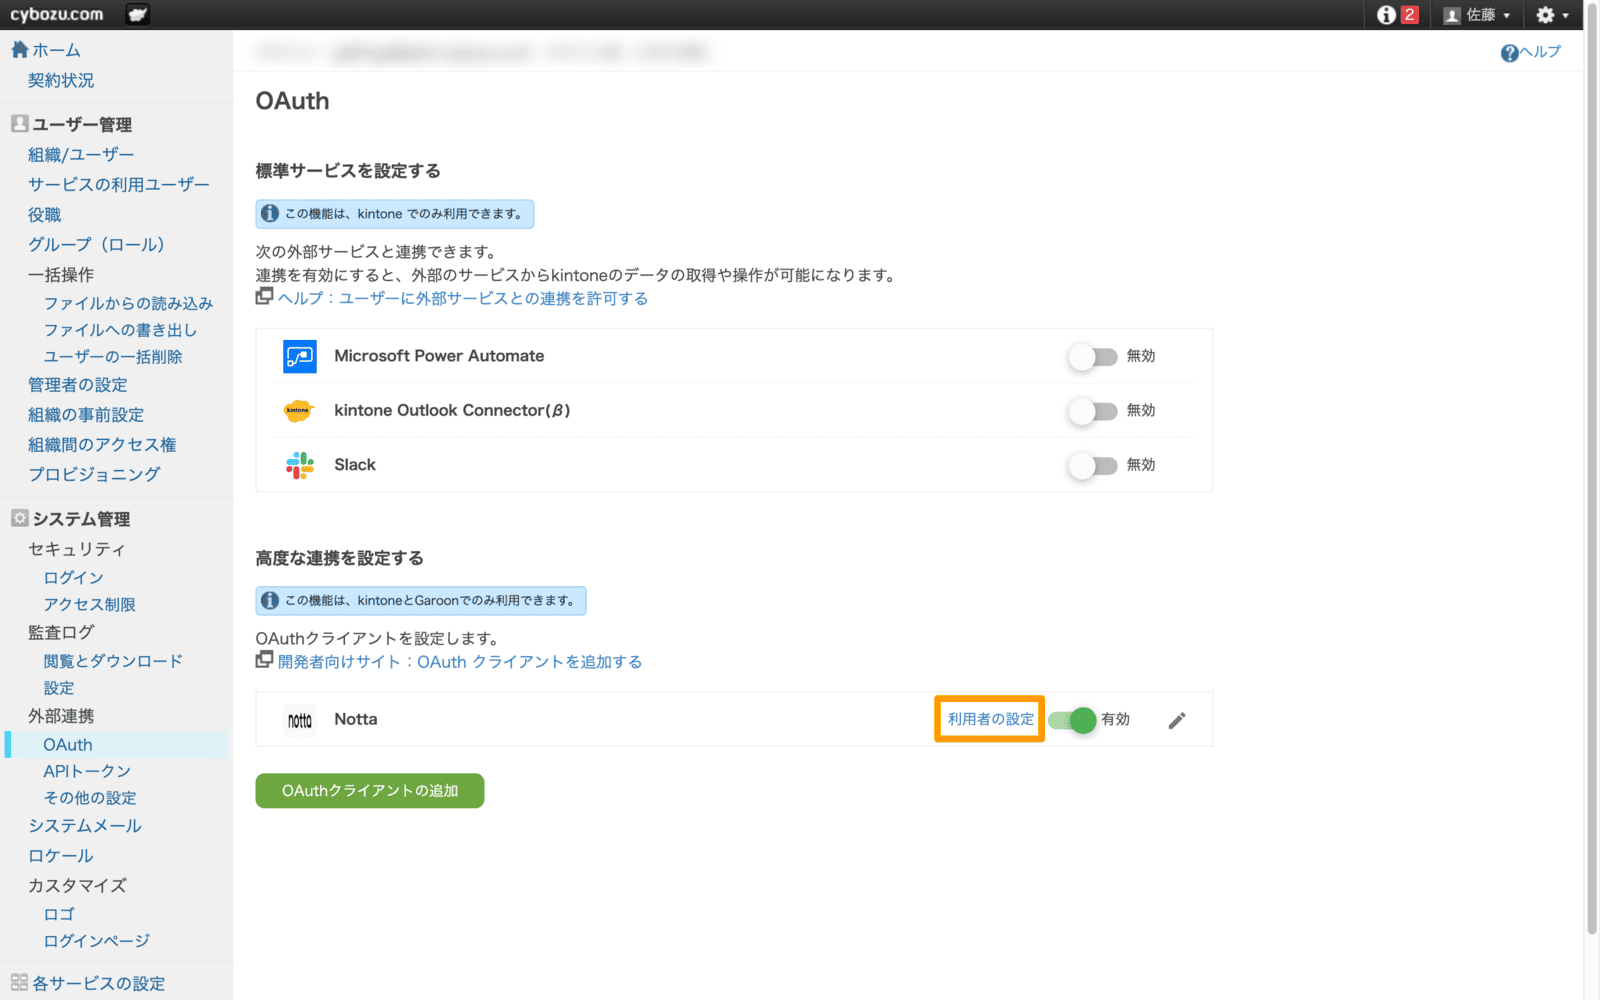
Task: Open help link about 外部サービスとの連携を許可する
Action: [x=463, y=298]
